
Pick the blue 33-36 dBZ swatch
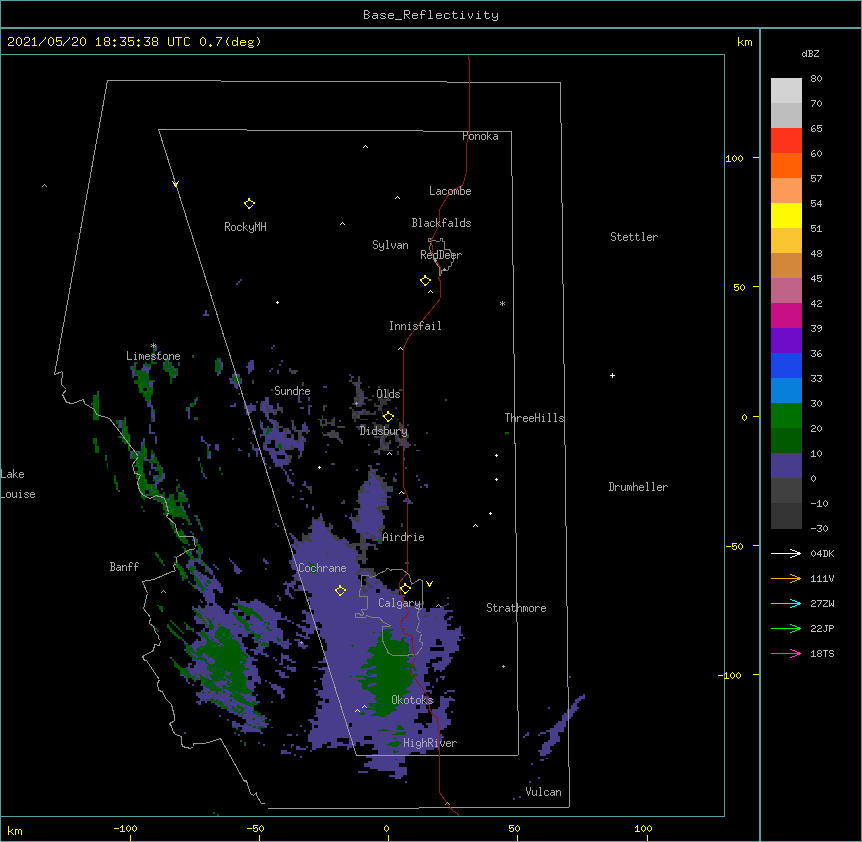(x=786, y=365)
